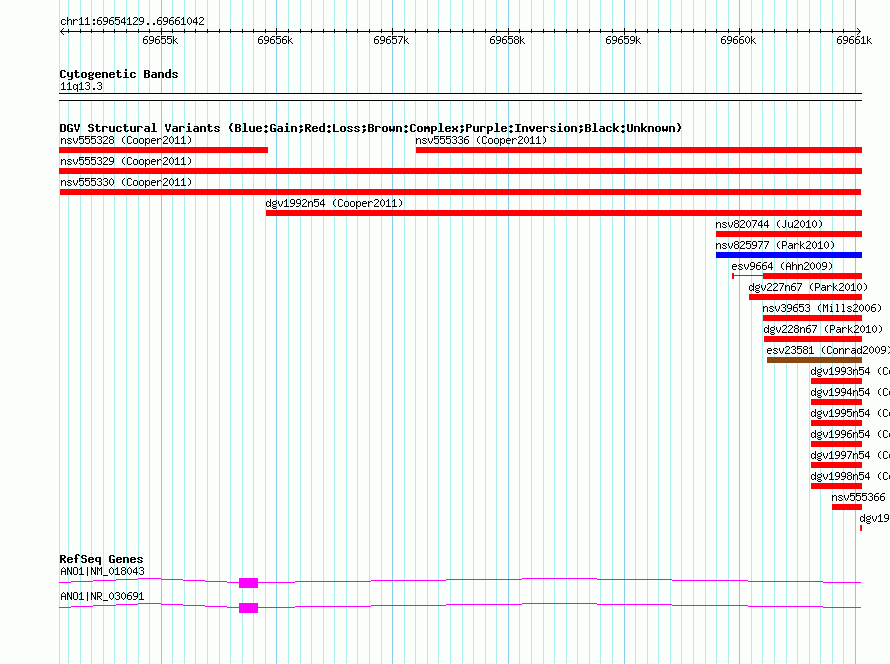Click the red bar under nsv555329

click(460, 171)
